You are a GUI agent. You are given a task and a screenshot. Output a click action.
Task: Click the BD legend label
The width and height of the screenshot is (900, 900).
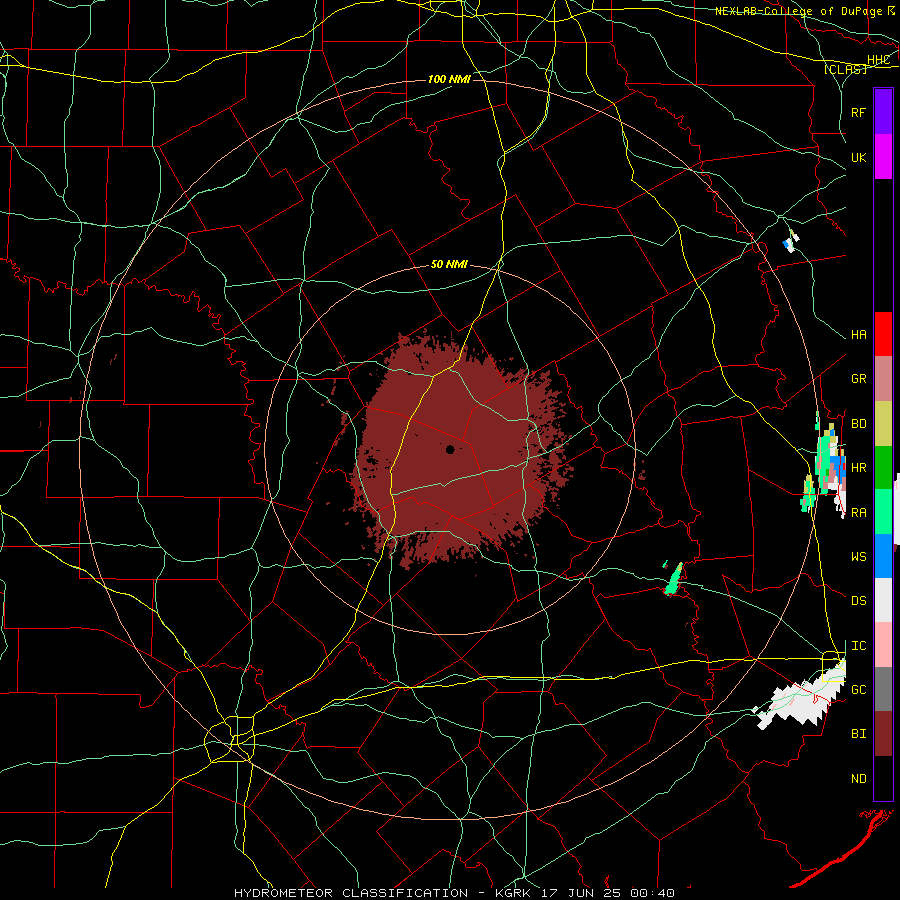point(858,424)
